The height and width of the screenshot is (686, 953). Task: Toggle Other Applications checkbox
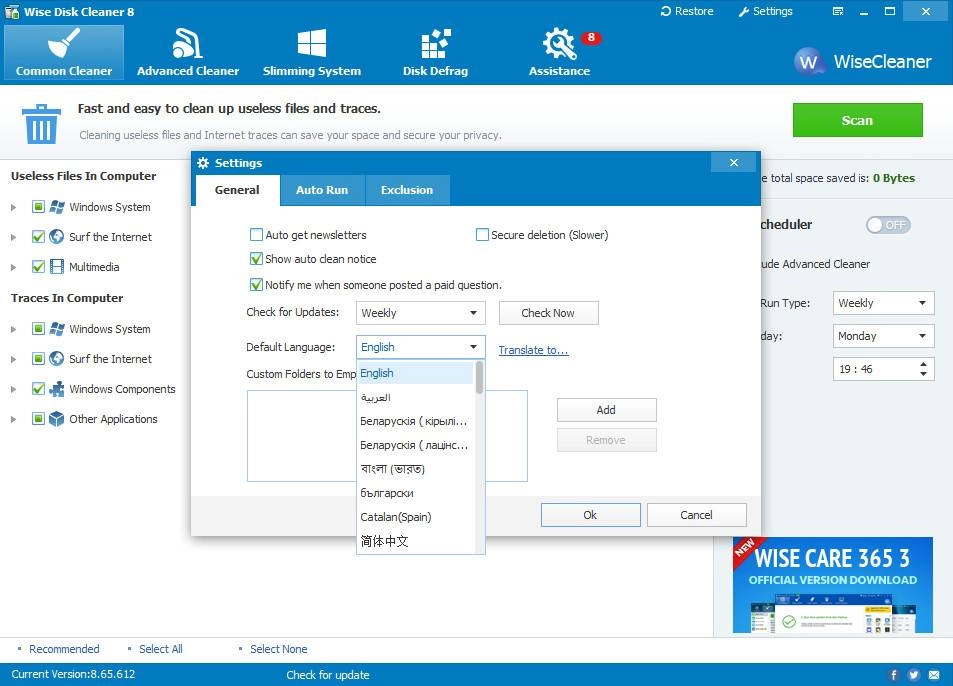pos(38,419)
